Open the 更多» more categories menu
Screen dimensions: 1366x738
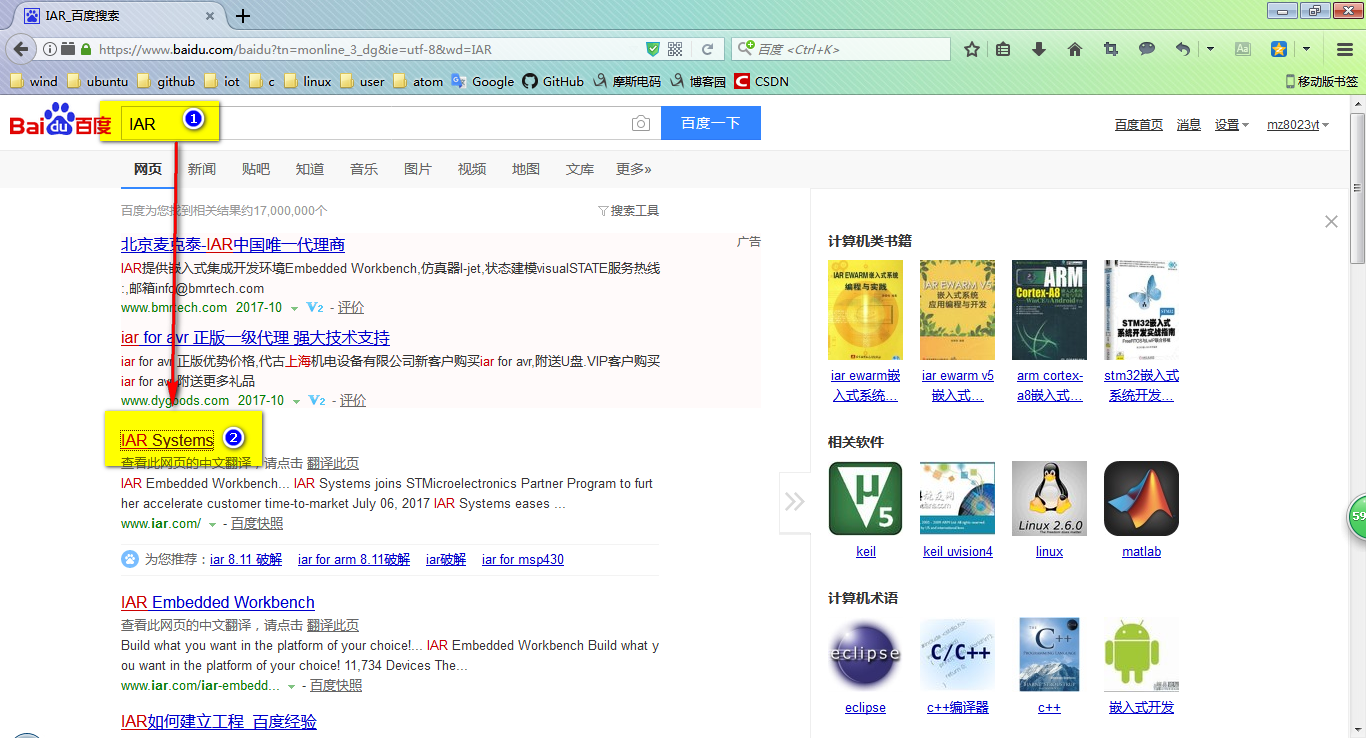click(634, 169)
